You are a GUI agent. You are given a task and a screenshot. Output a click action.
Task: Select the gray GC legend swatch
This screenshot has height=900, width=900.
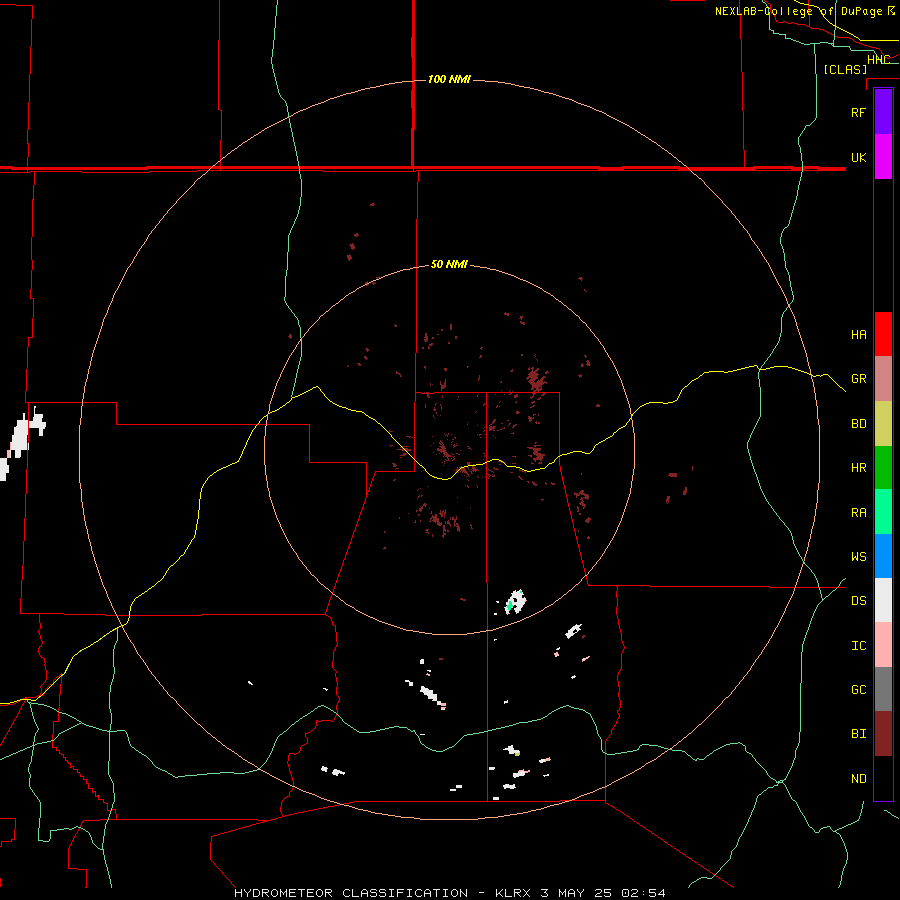883,689
